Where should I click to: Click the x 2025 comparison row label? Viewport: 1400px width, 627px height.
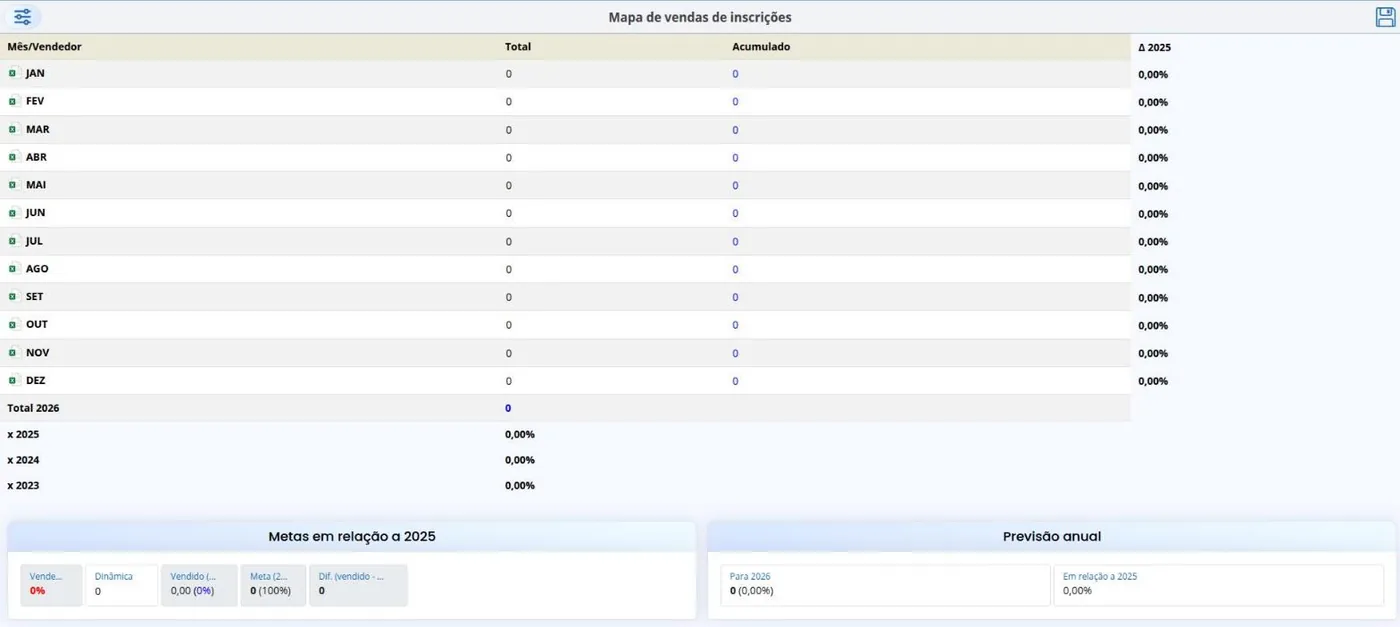(x=23, y=434)
